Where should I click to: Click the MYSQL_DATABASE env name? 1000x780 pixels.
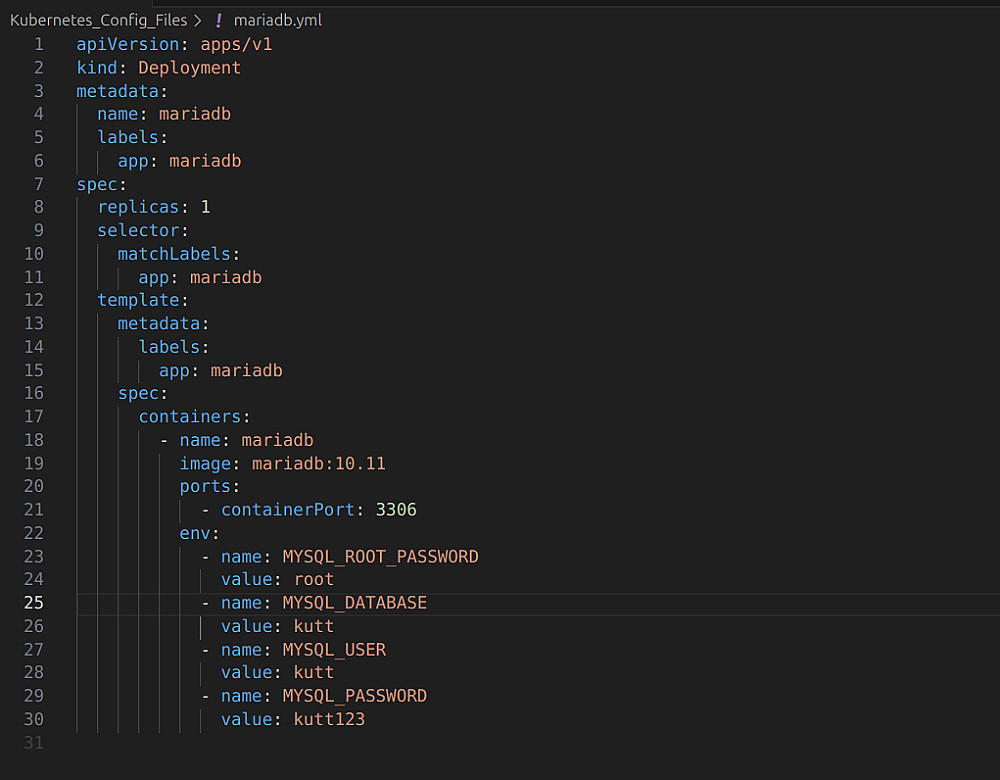[x=354, y=603]
